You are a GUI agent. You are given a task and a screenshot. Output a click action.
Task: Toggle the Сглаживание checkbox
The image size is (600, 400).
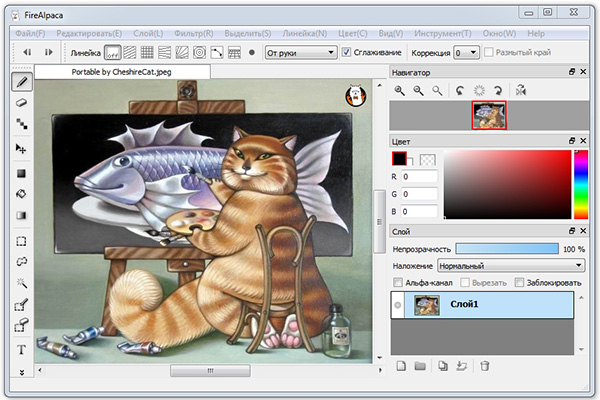[347, 52]
